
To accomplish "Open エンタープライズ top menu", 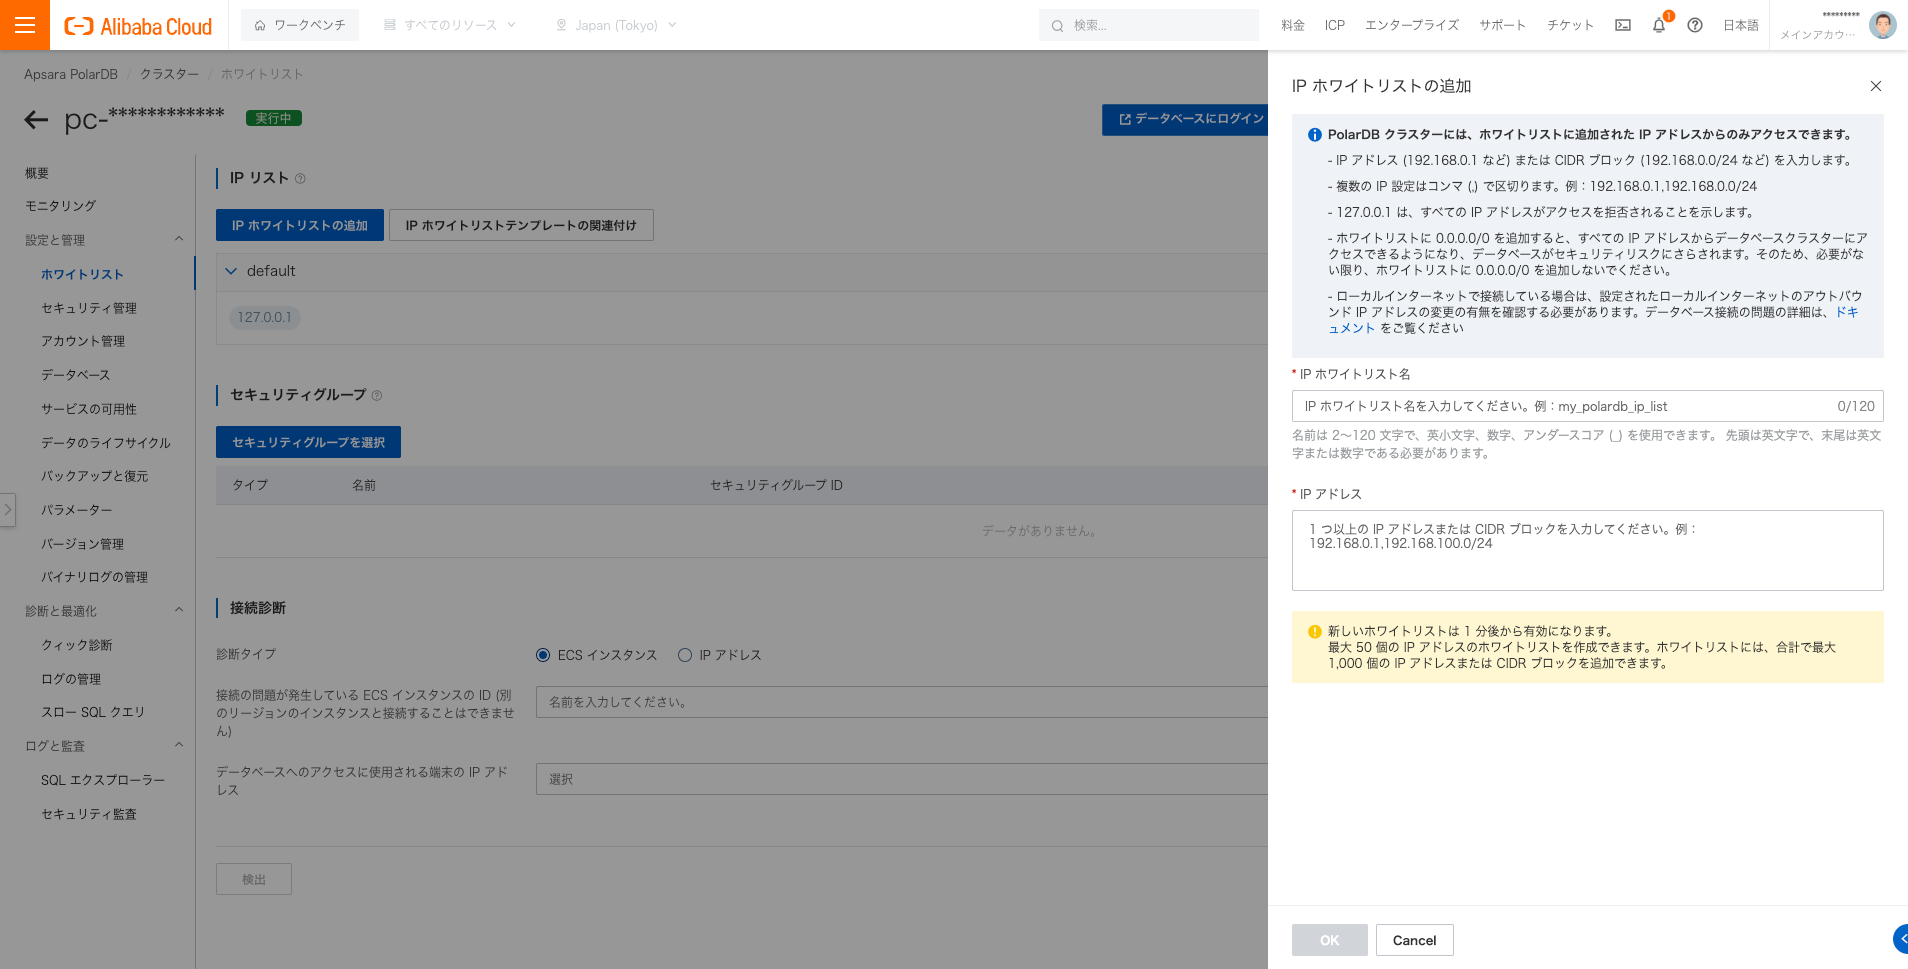I will coord(1412,25).
